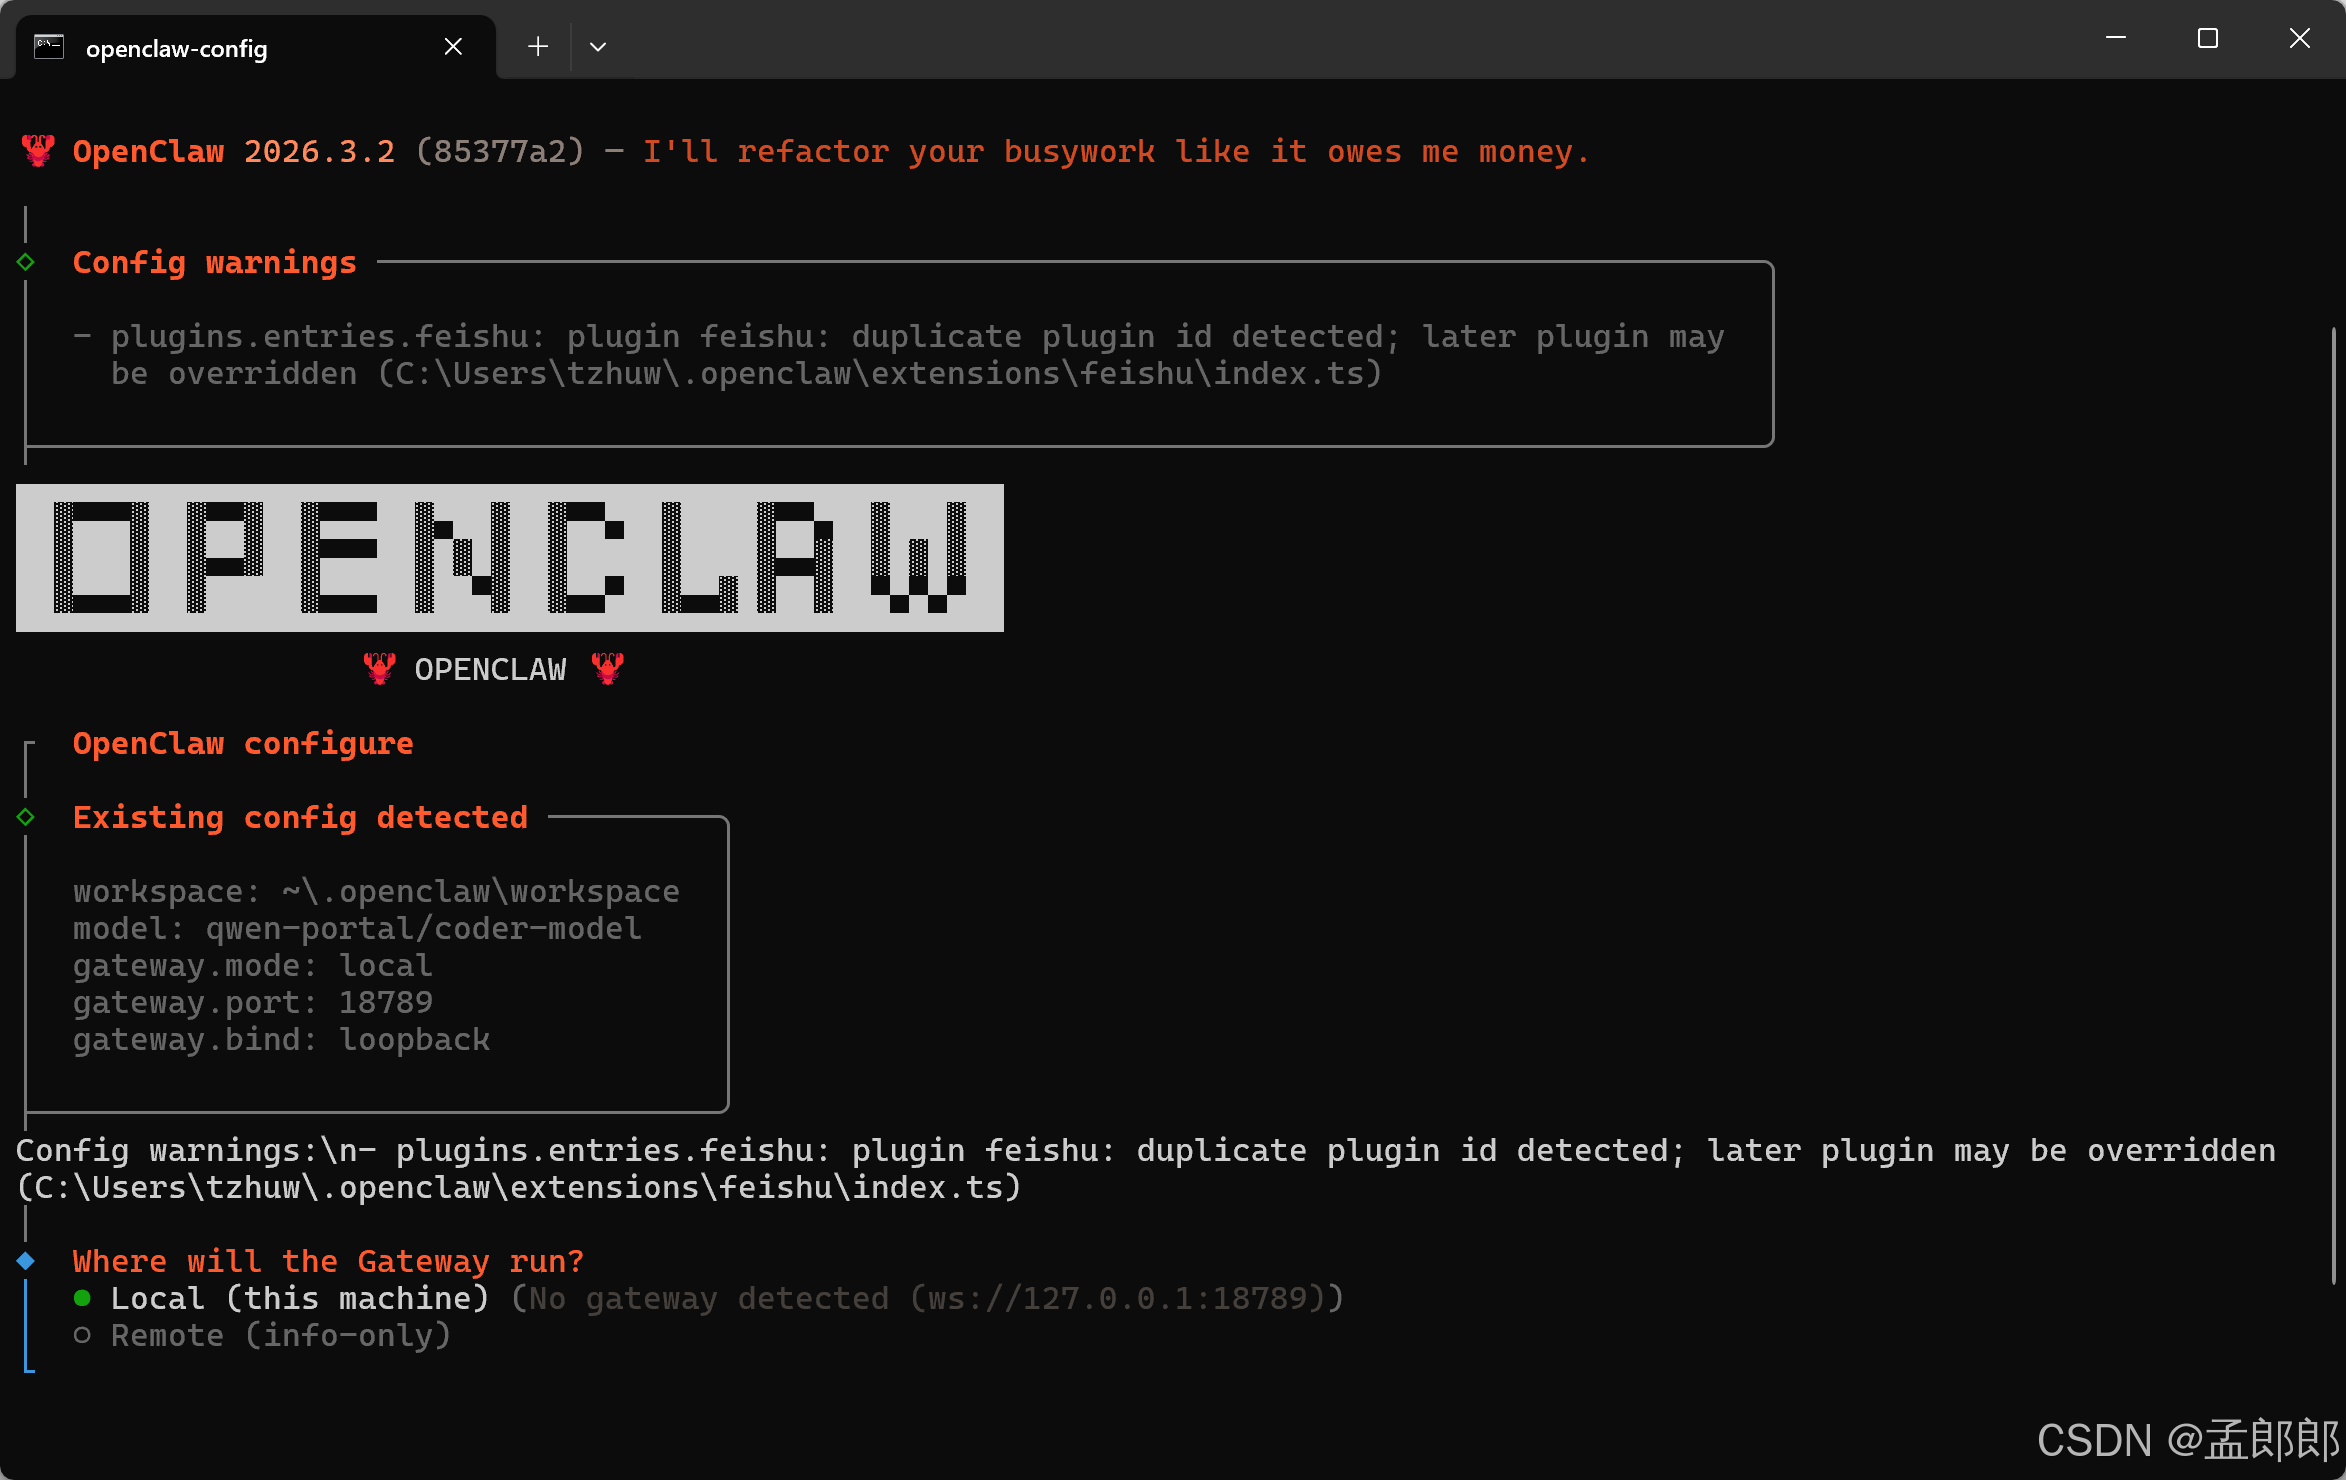
Task: Select the Local (this machine) option
Action: point(300,1297)
